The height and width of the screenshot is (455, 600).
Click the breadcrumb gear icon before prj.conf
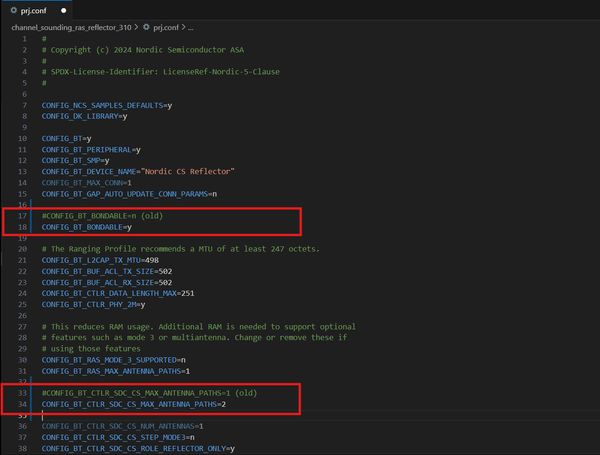147,27
